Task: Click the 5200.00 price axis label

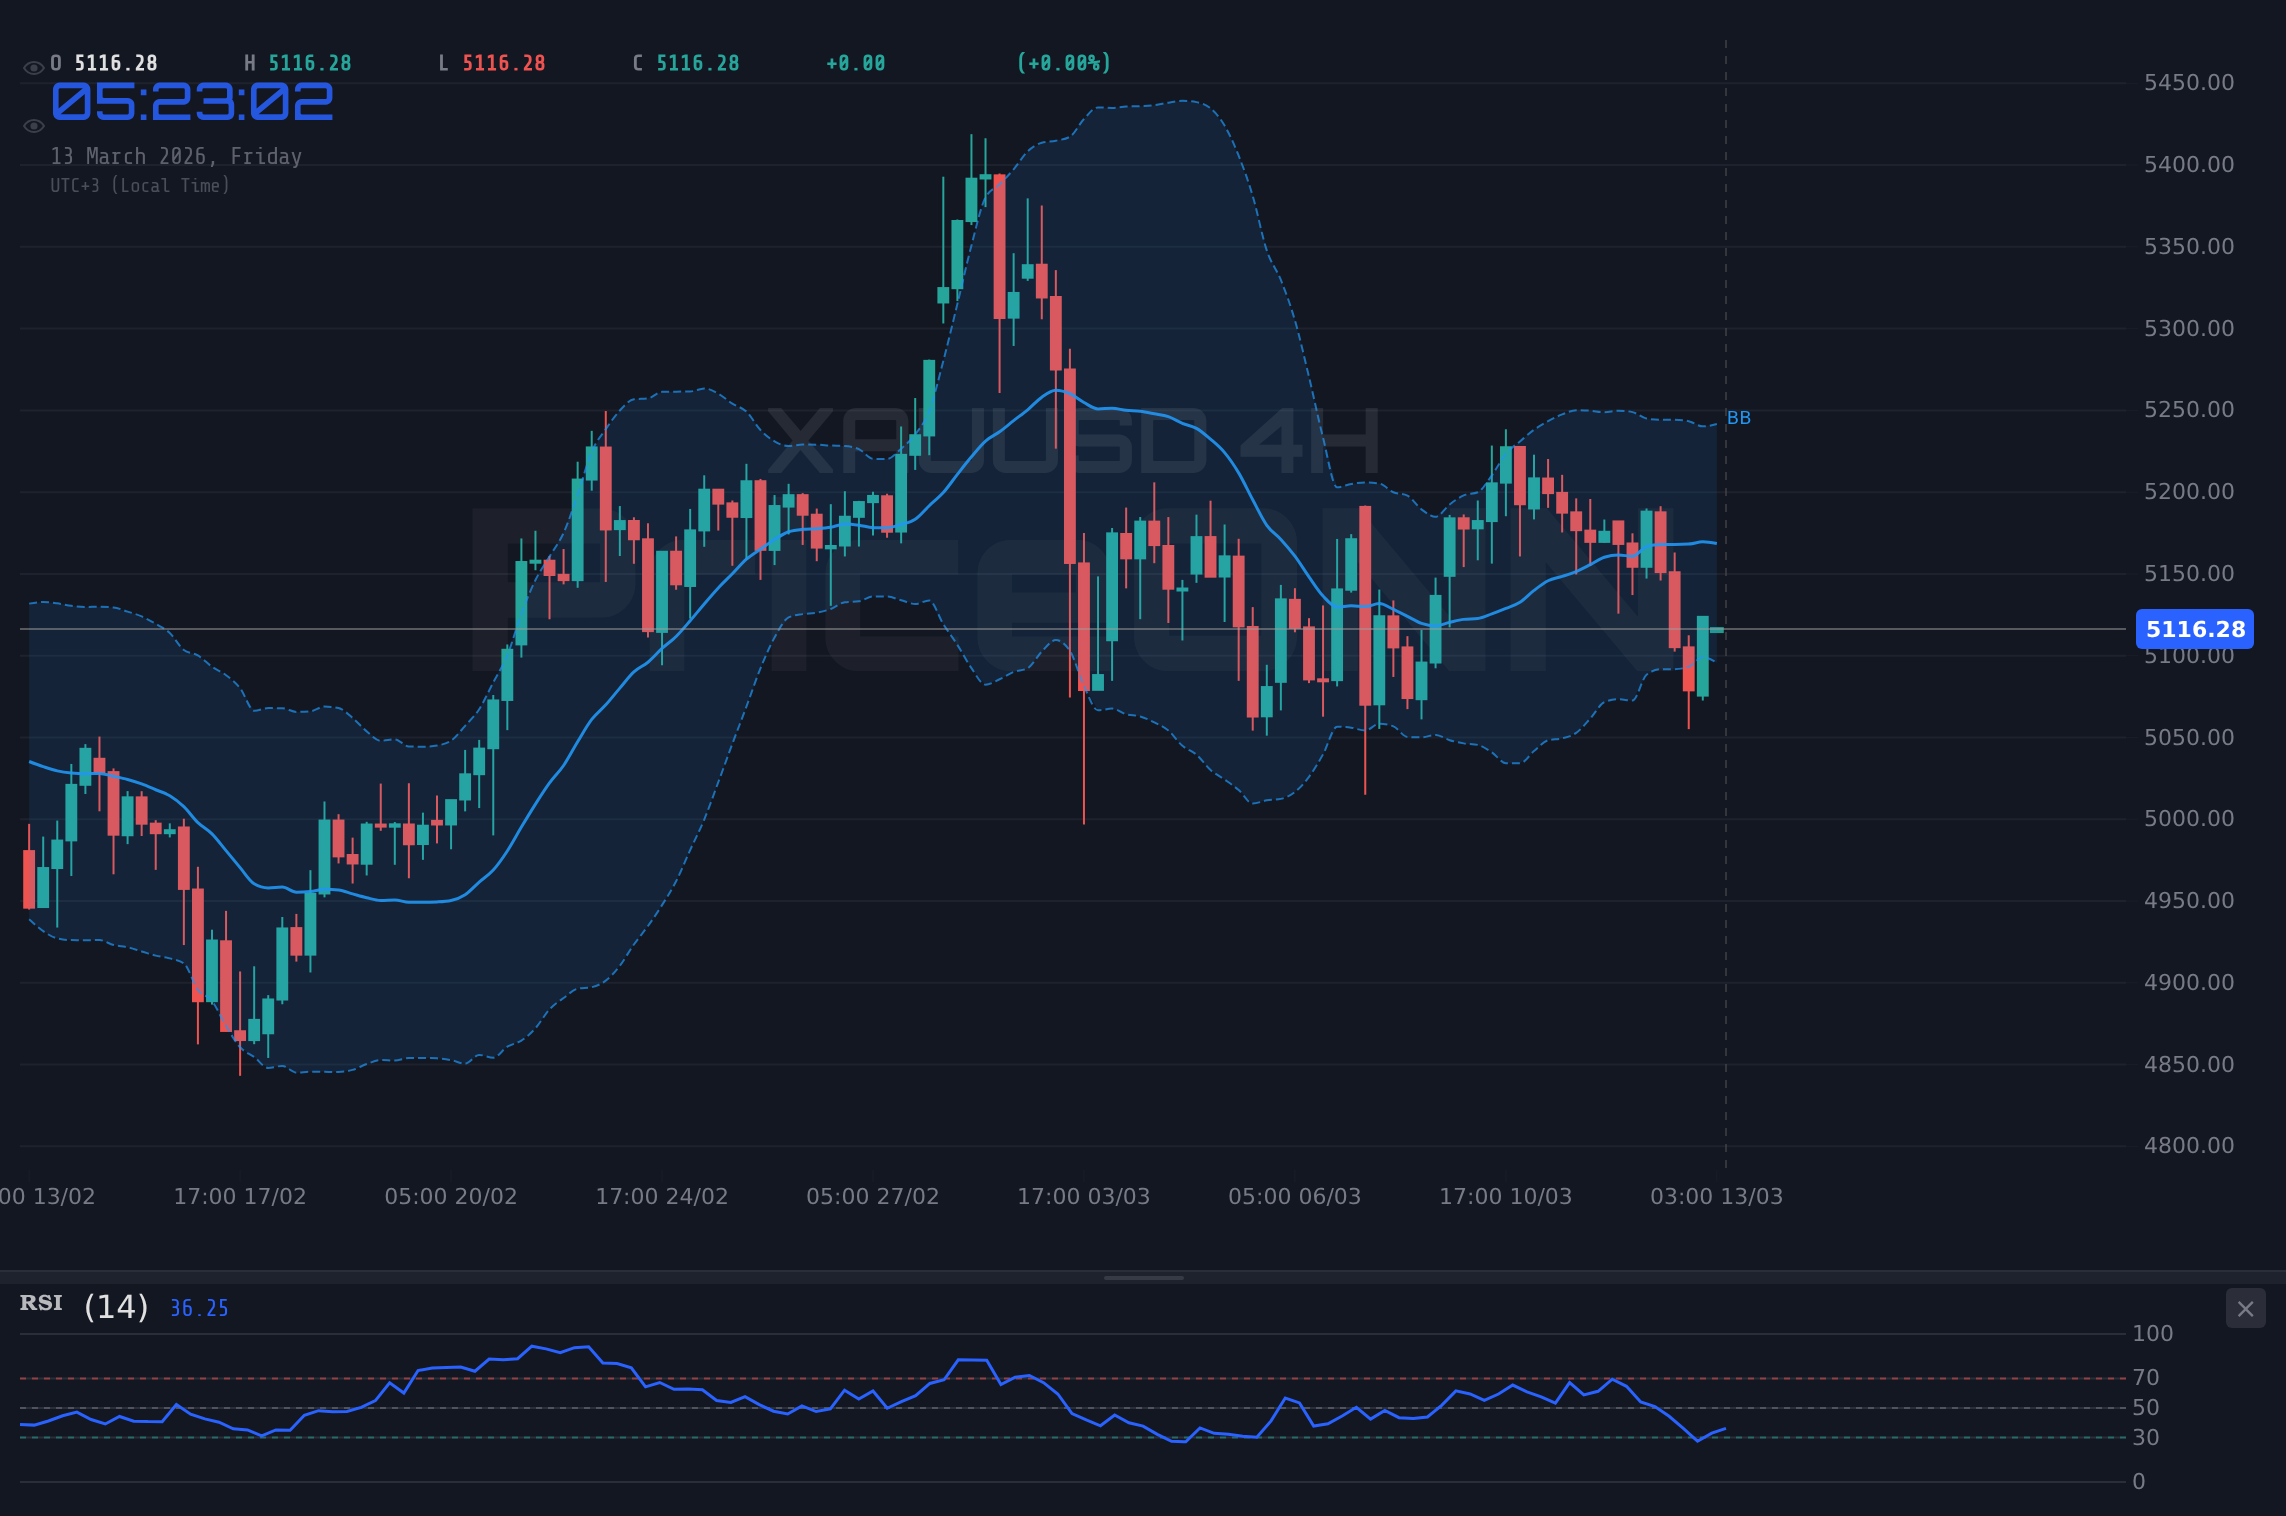Action: (x=2189, y=491)
